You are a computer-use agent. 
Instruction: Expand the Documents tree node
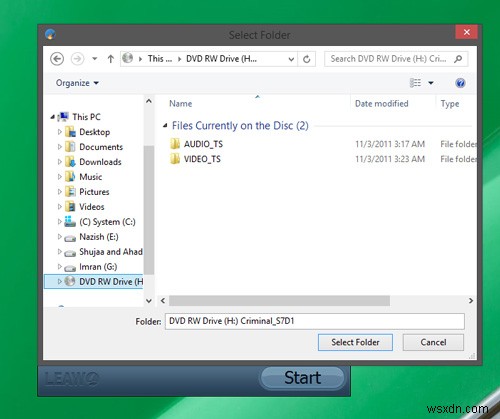pyautogui.click(x=60, y=147)
